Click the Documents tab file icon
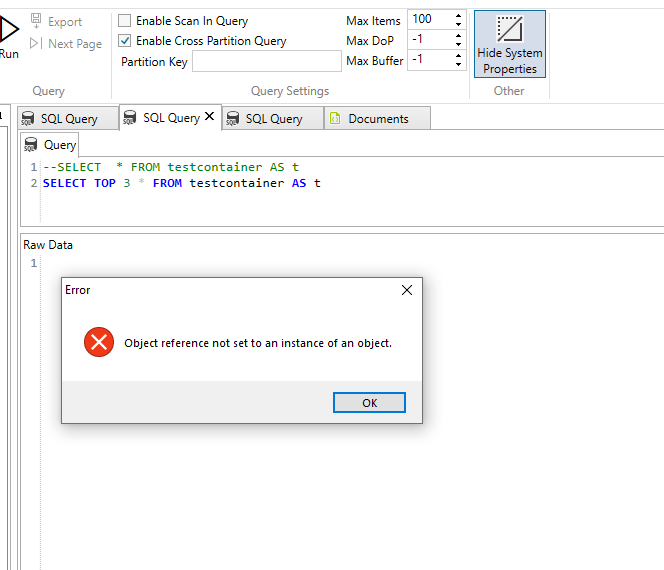 pyautogui.click(x=335, y=119)
